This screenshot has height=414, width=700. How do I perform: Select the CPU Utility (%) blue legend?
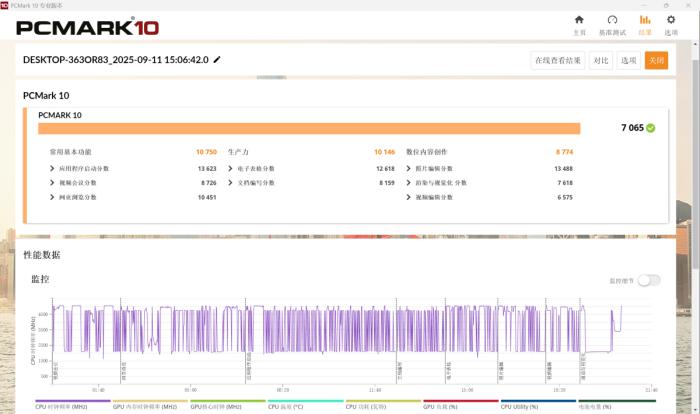click(538, 405)
